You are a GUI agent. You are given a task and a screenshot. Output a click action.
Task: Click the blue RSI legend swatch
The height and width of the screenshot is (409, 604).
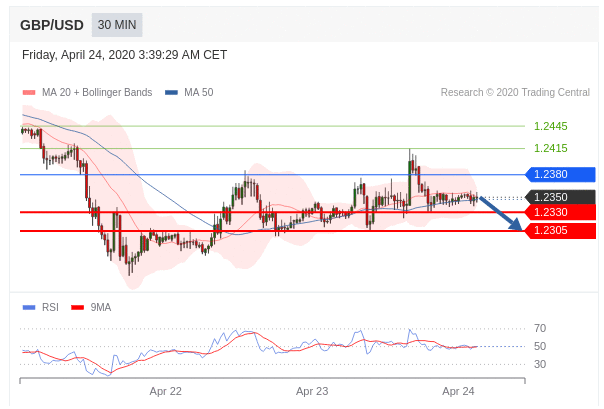click(x=29, y=307)
